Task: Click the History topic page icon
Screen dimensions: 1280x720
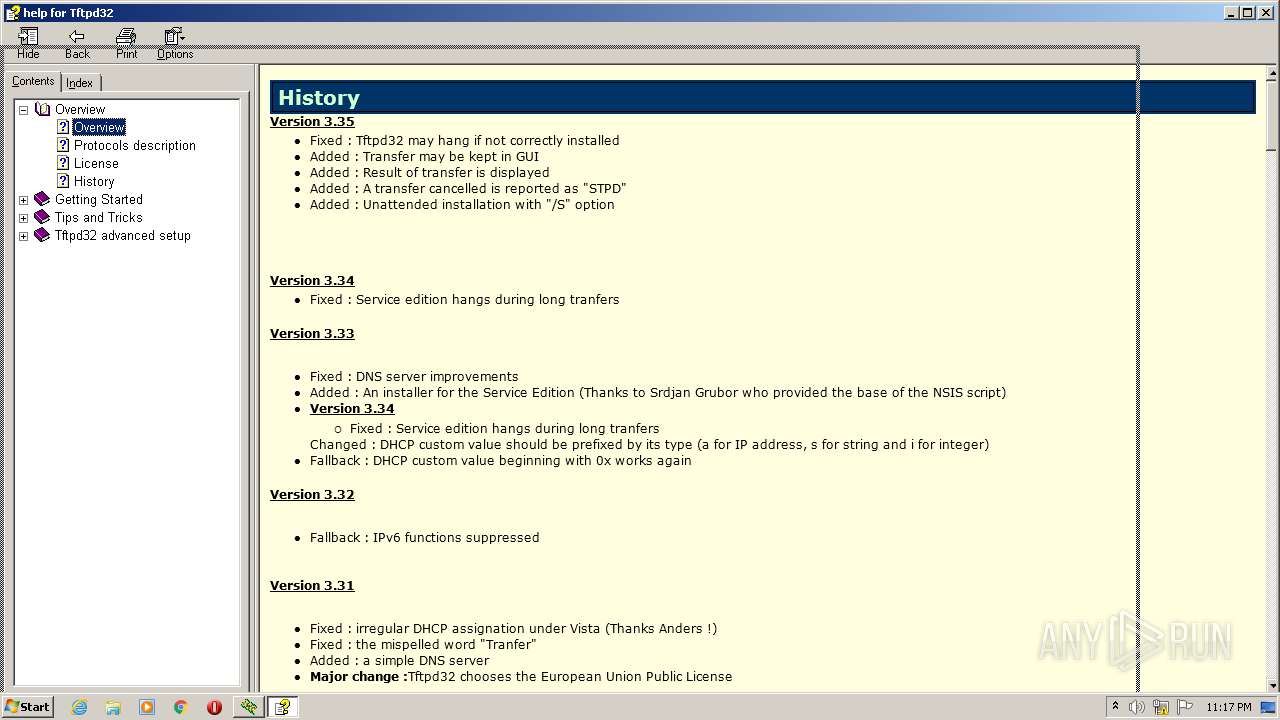Action: click(63, 181)
